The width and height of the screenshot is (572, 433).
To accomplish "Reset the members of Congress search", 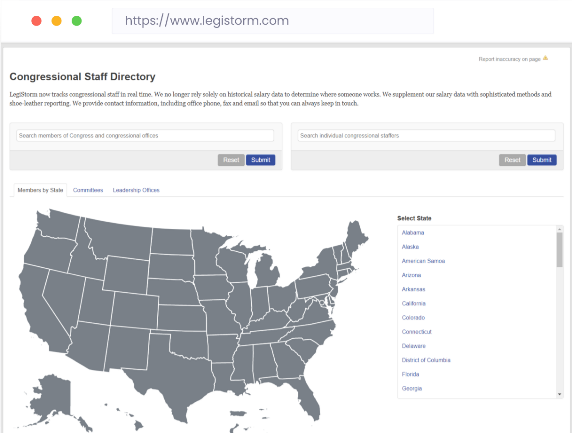I will point(231,160).
